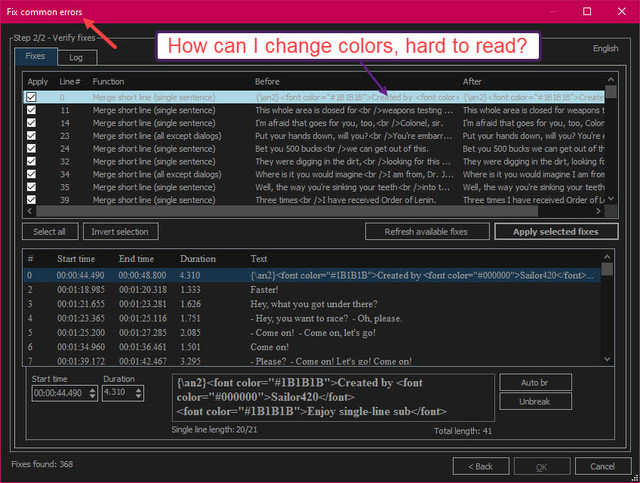Sort fixes by Function column header
This screenshot has height=483, width=640.
[108, 82]
